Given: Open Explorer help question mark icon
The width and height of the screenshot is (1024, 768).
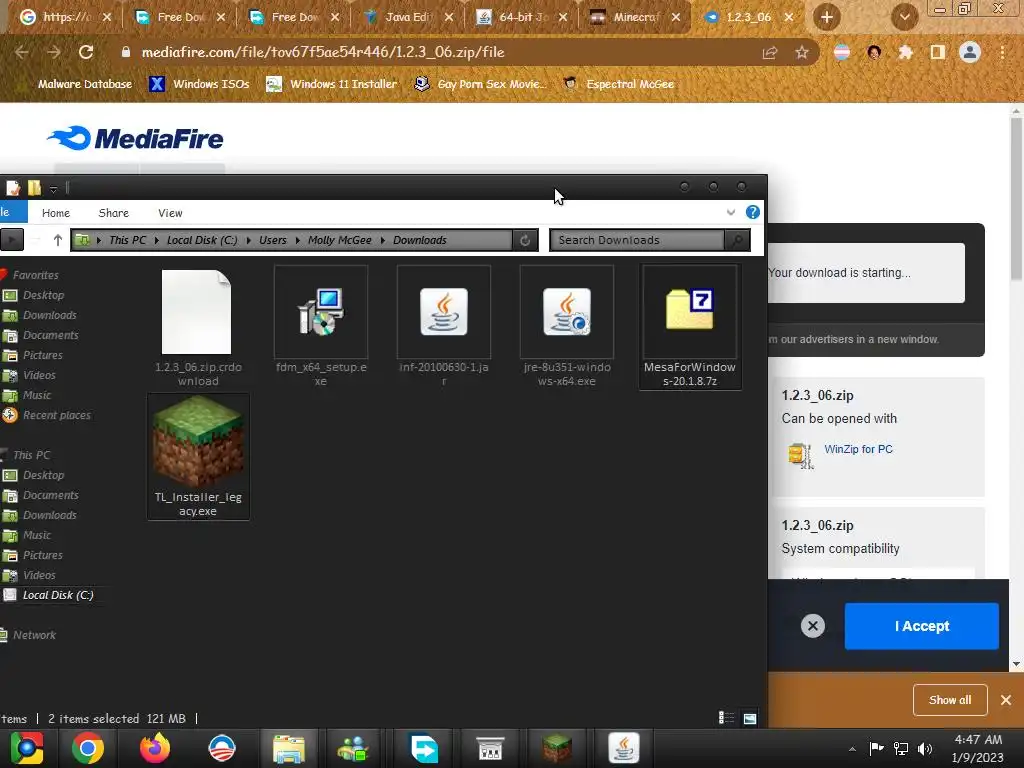Looking at the screenshot, I should (x=752, y=212).
